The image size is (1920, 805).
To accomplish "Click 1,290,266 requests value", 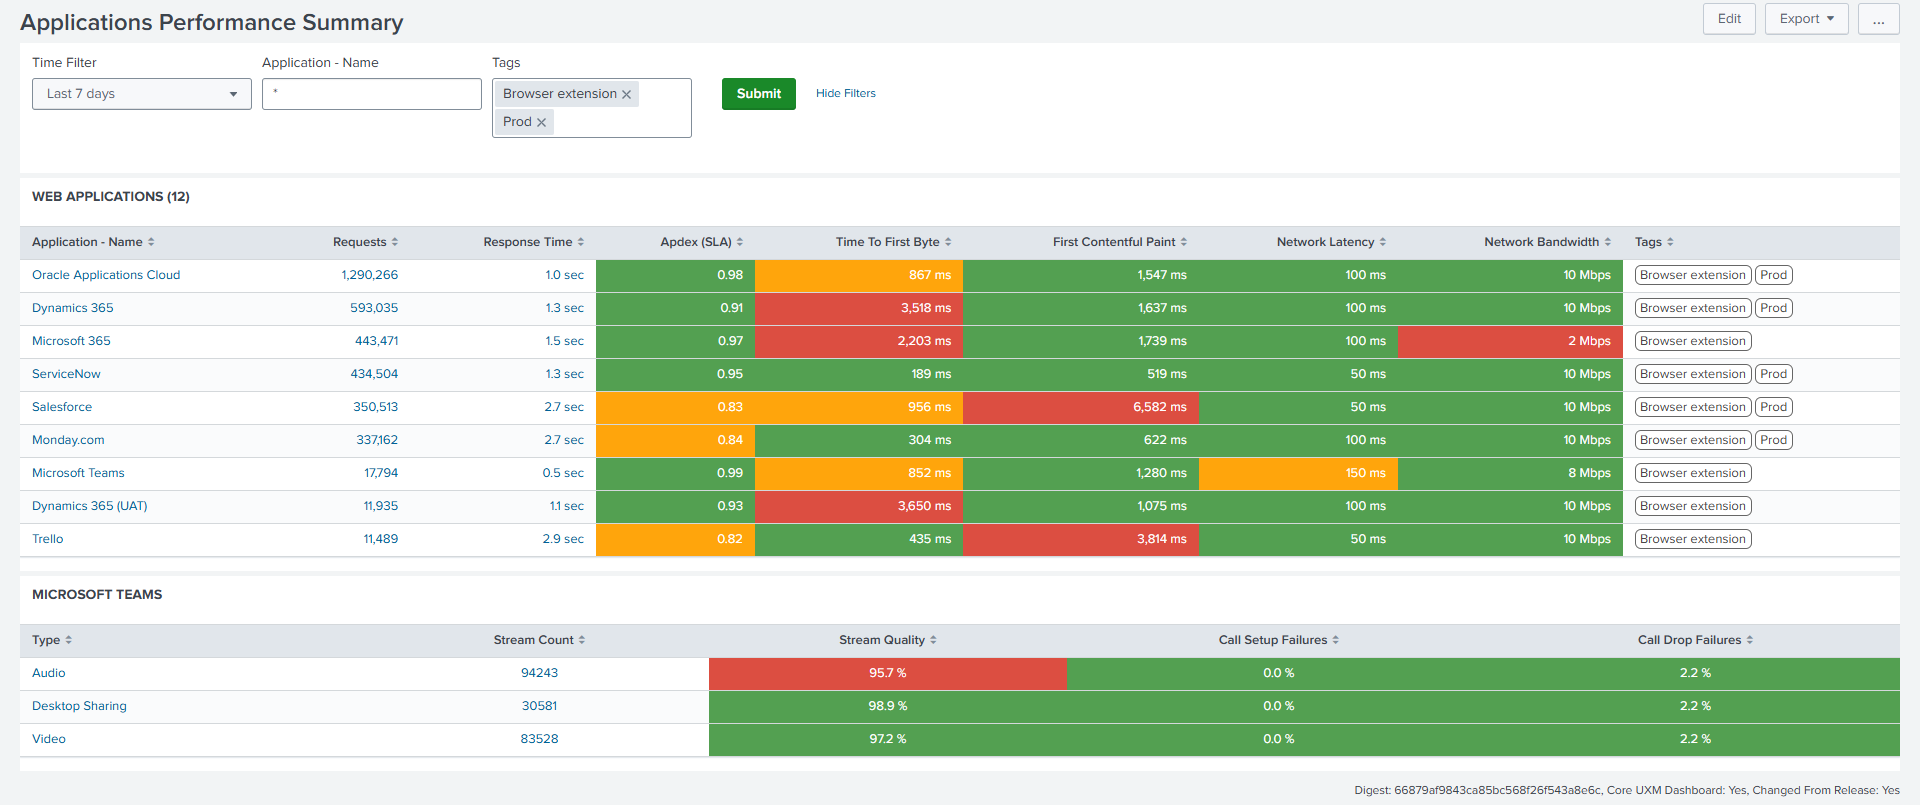I will (369, 275).
